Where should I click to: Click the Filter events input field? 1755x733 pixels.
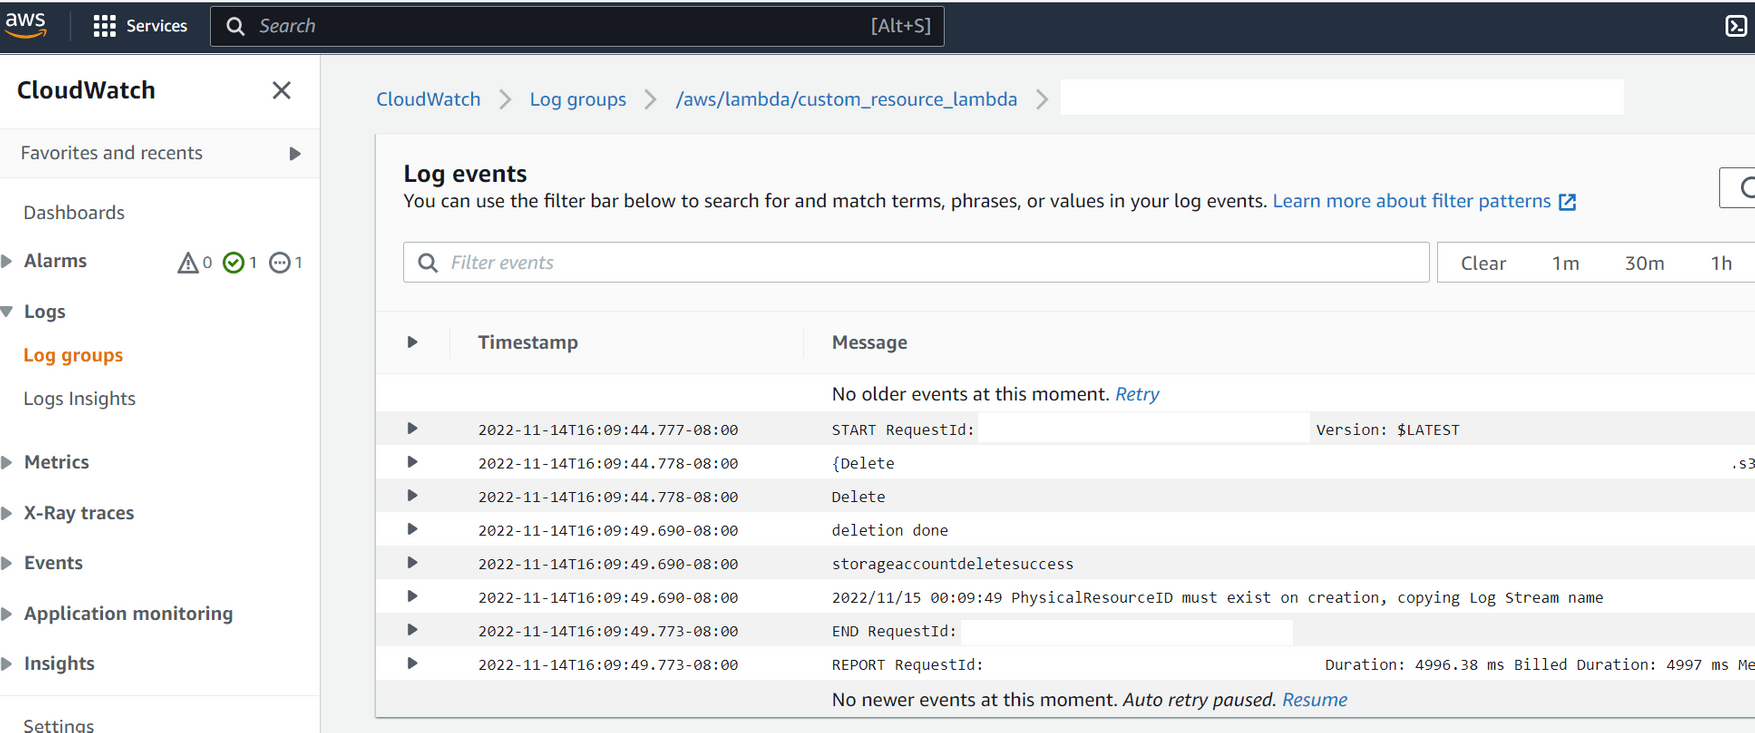coord(916,262)
